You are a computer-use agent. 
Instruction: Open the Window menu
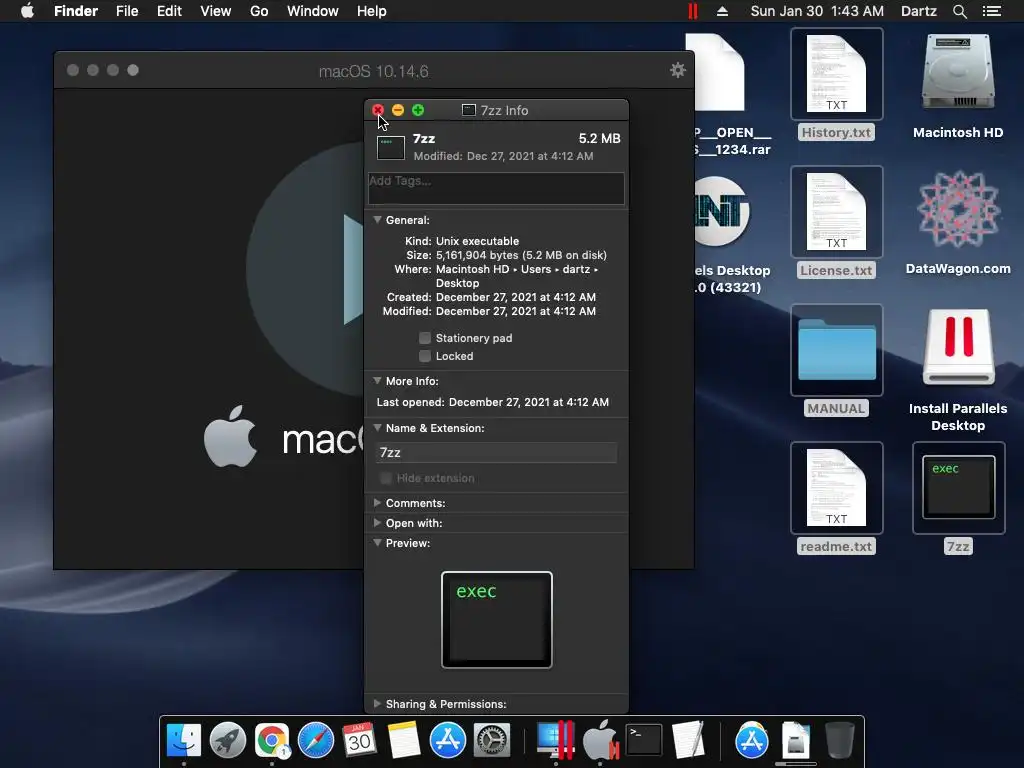click(x=312, y=11)
